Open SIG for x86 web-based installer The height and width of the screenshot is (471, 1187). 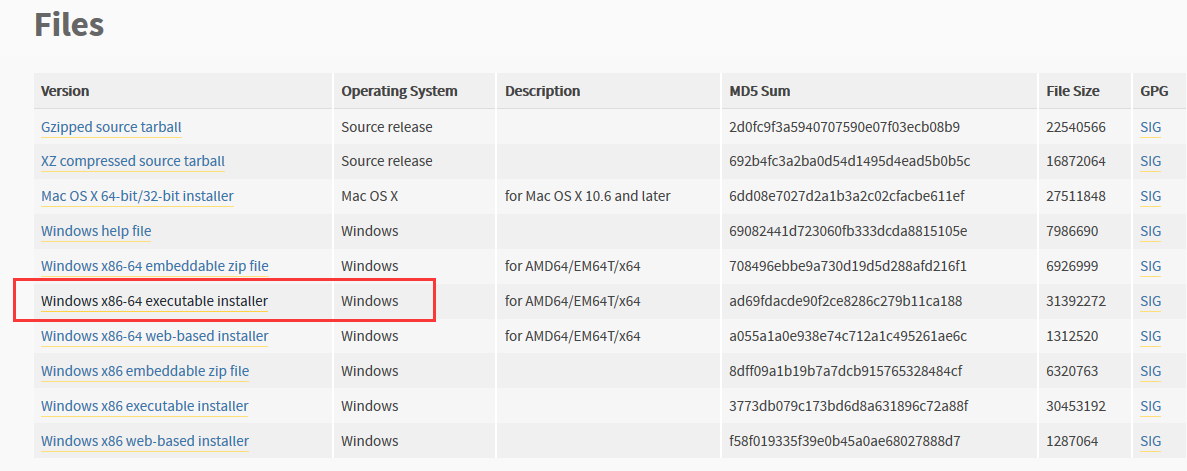(x=1151, y=441)
